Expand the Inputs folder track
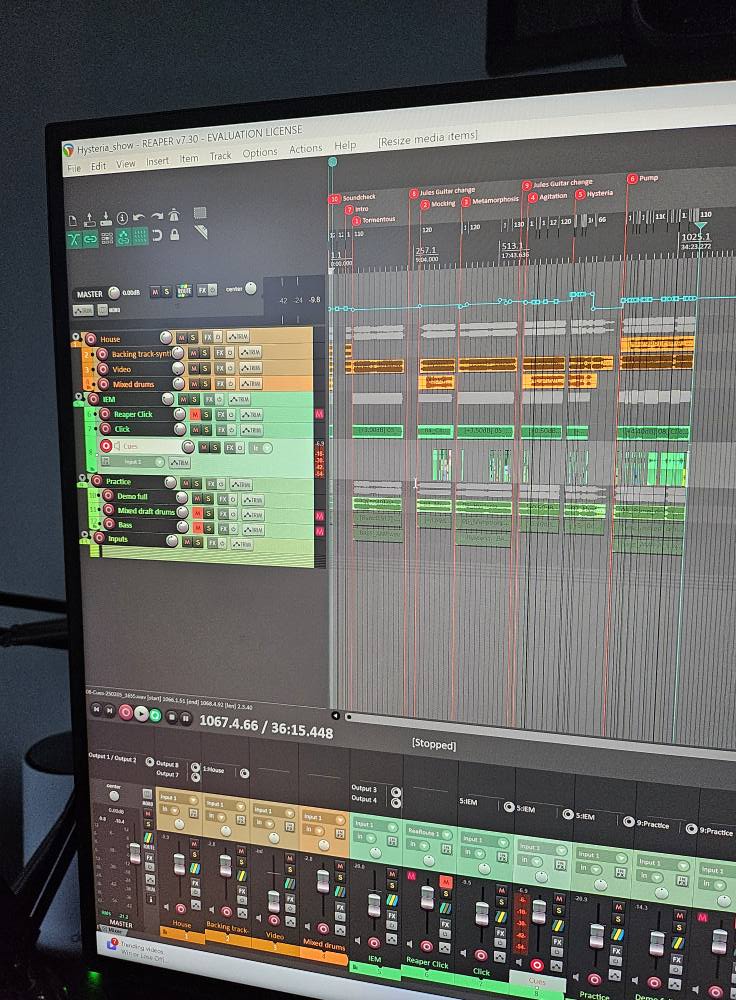Screen dimensions: 736x1000 (84, 536)
